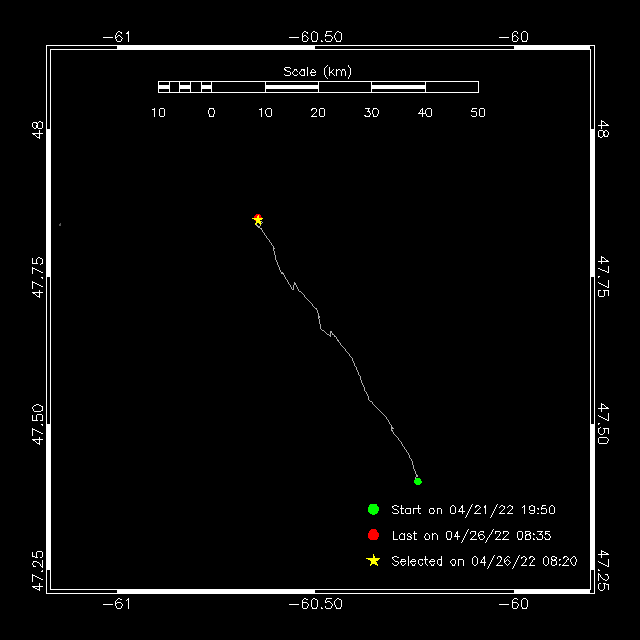
Task: Click 'Selected on 04/26/22 08:20' legend text
Action: 484,561
